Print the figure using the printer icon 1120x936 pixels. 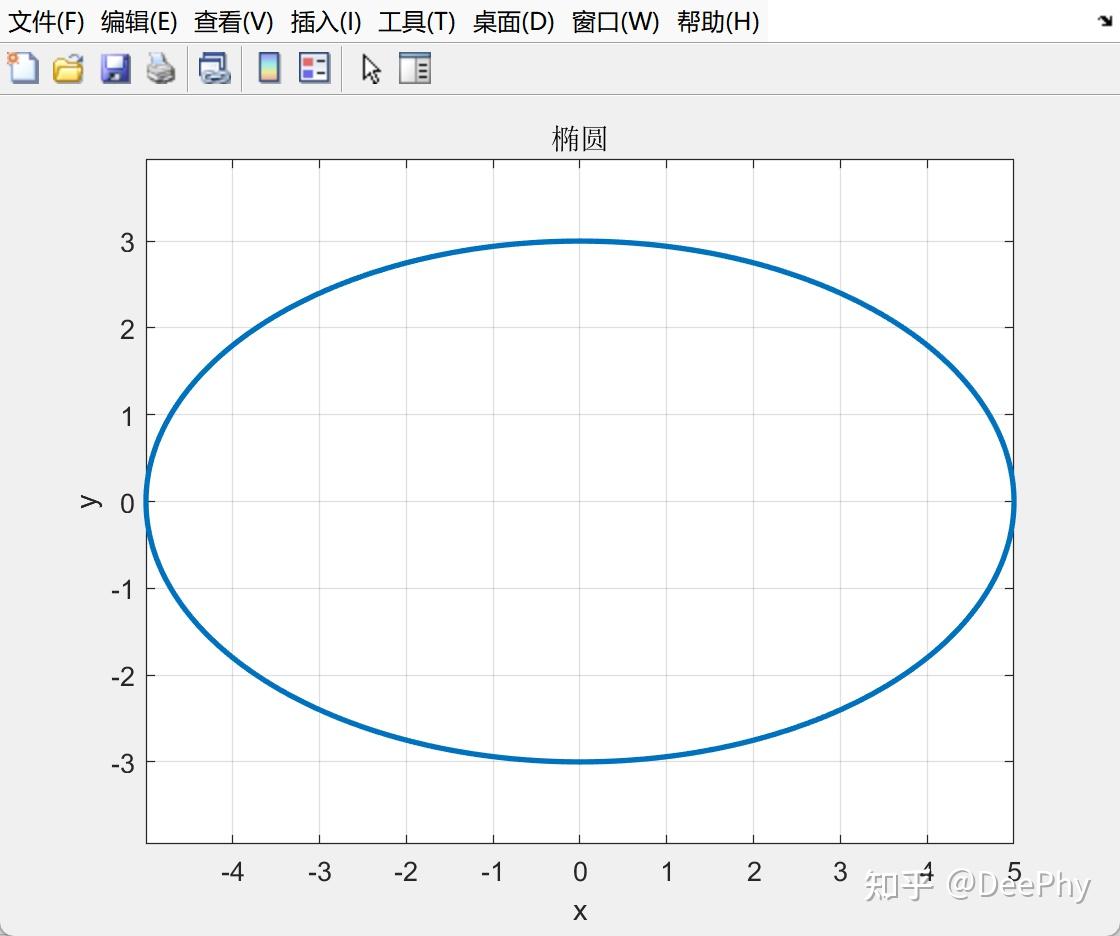coord(161,69)
